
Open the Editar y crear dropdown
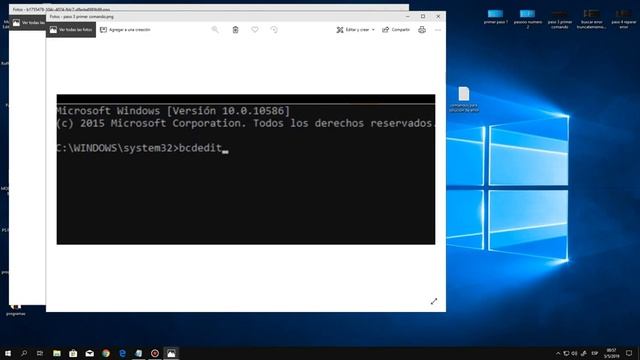355,30
